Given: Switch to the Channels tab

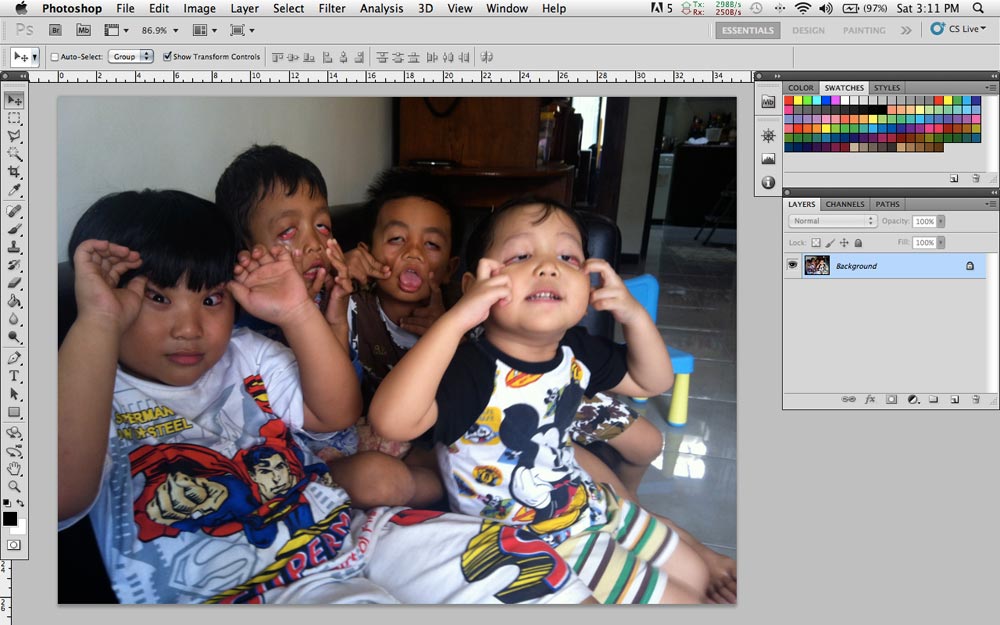Looking at the screenshot, I should click(845, 204).
